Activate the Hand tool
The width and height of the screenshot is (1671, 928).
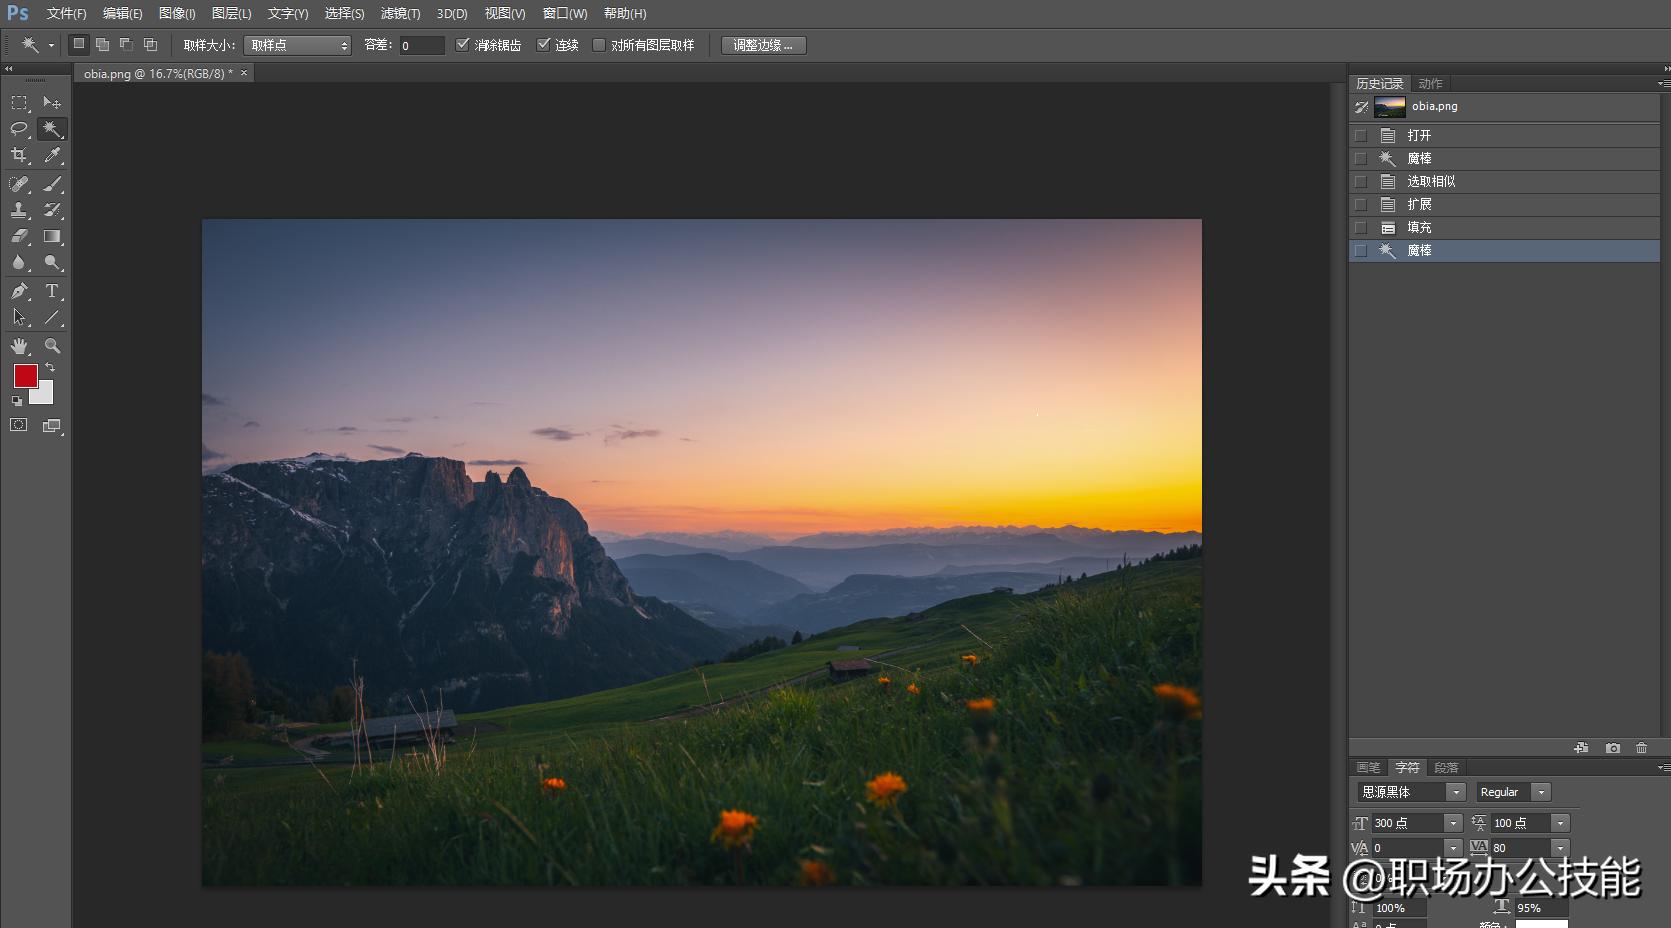click(x=19, y=346)
